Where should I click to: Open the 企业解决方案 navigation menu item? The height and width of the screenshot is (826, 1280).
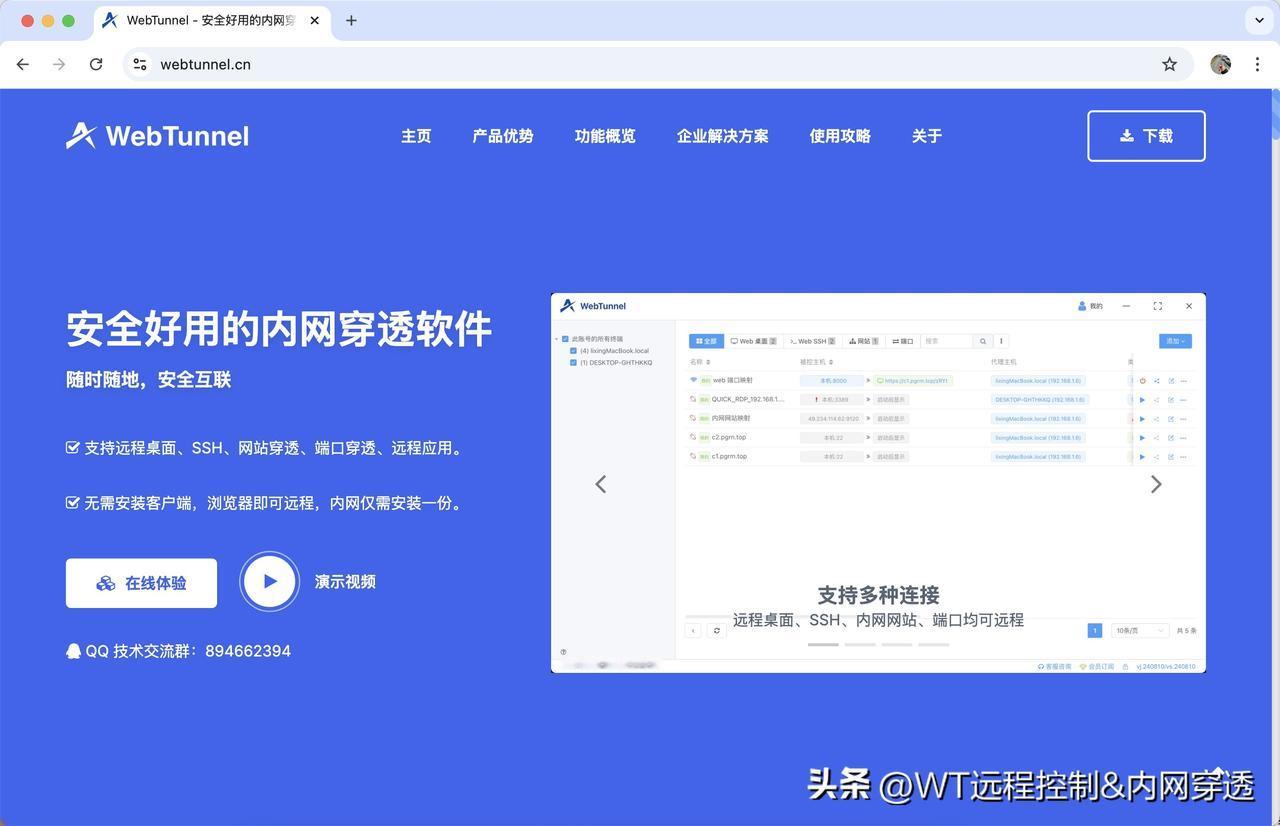722,135
